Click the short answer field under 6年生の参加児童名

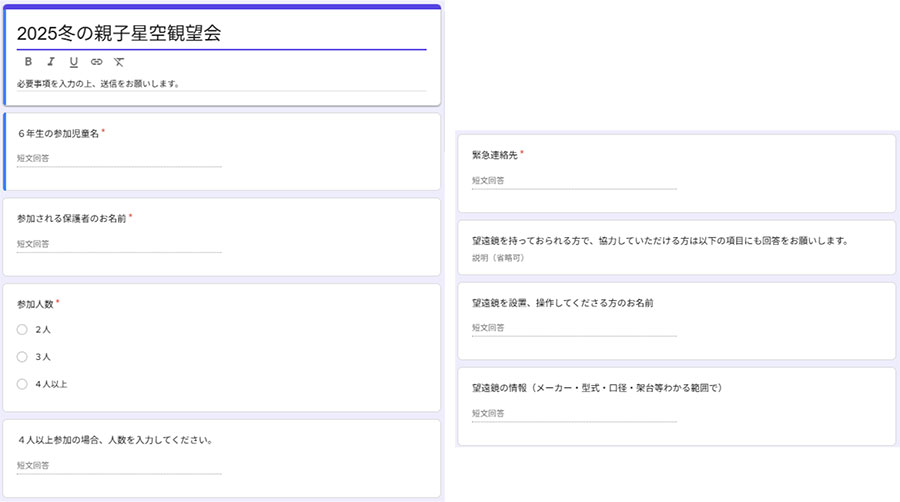click(119, 158)
